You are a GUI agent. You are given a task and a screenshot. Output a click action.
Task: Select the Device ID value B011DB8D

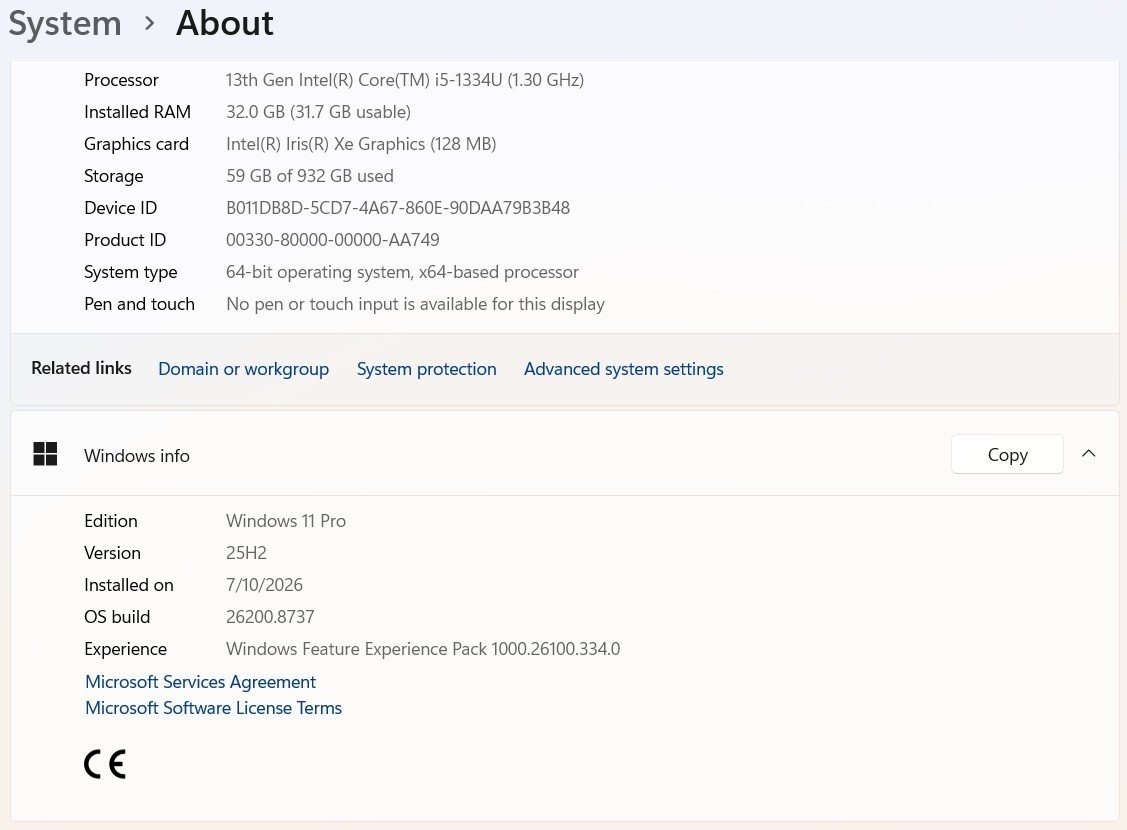pos(397,208)
